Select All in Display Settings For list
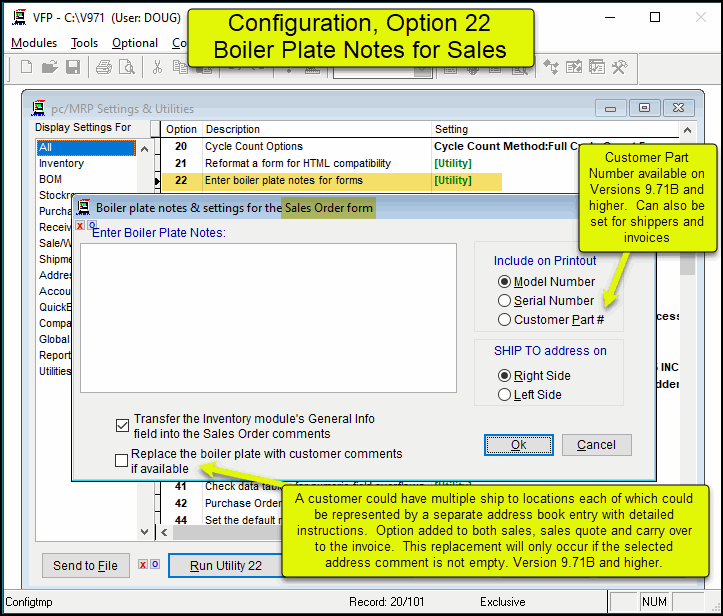This screenshot has width=723, height=616. (86, 148)
